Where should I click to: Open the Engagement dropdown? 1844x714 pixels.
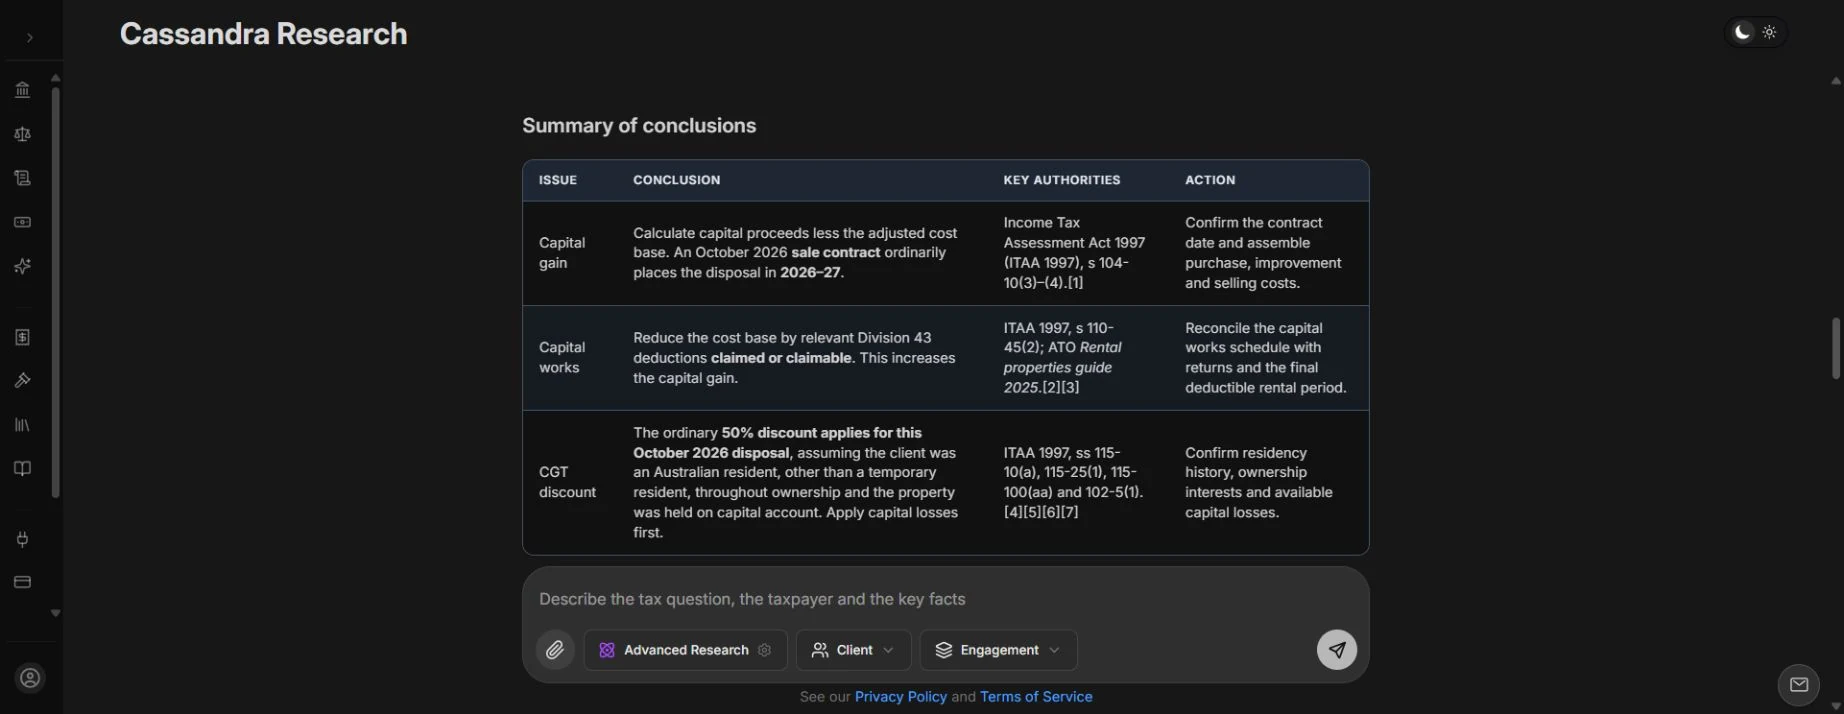(998, 650)
